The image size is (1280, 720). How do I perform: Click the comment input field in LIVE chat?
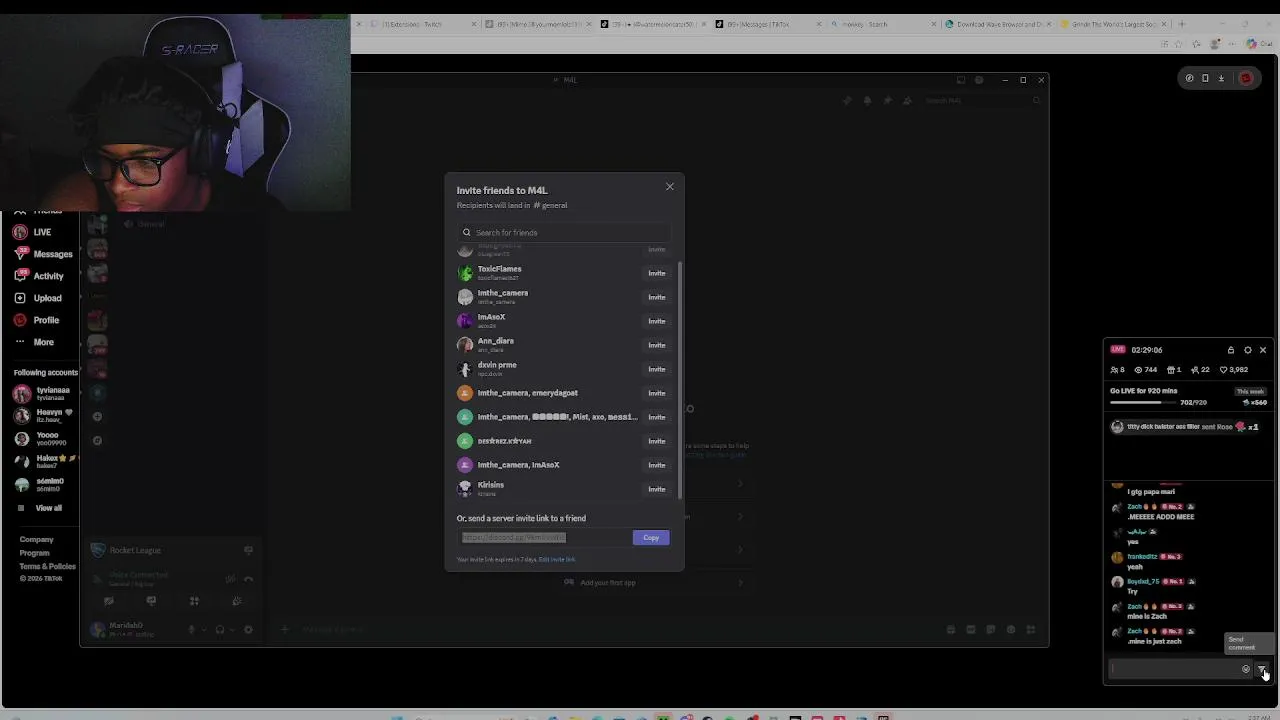click(1174, 669)
